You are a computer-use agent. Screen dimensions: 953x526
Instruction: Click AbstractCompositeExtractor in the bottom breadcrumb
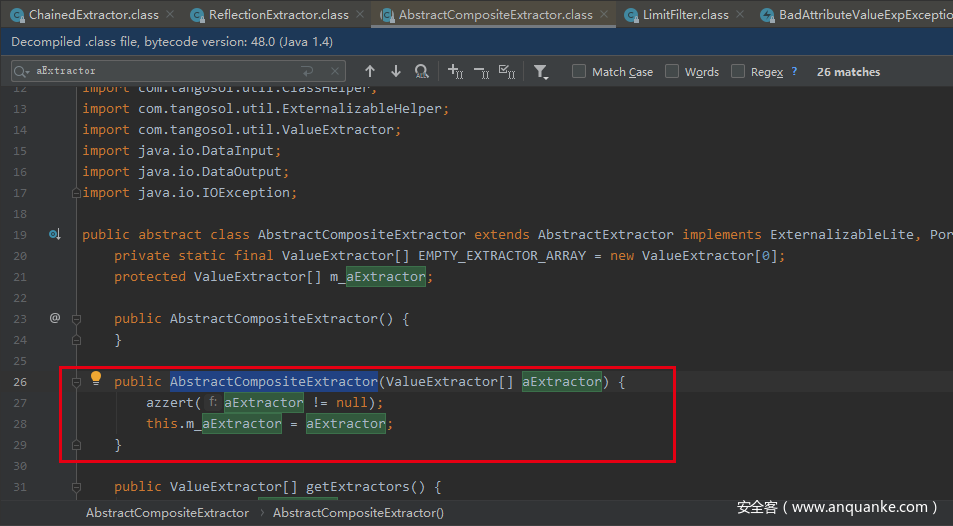(x=167, y=512)
